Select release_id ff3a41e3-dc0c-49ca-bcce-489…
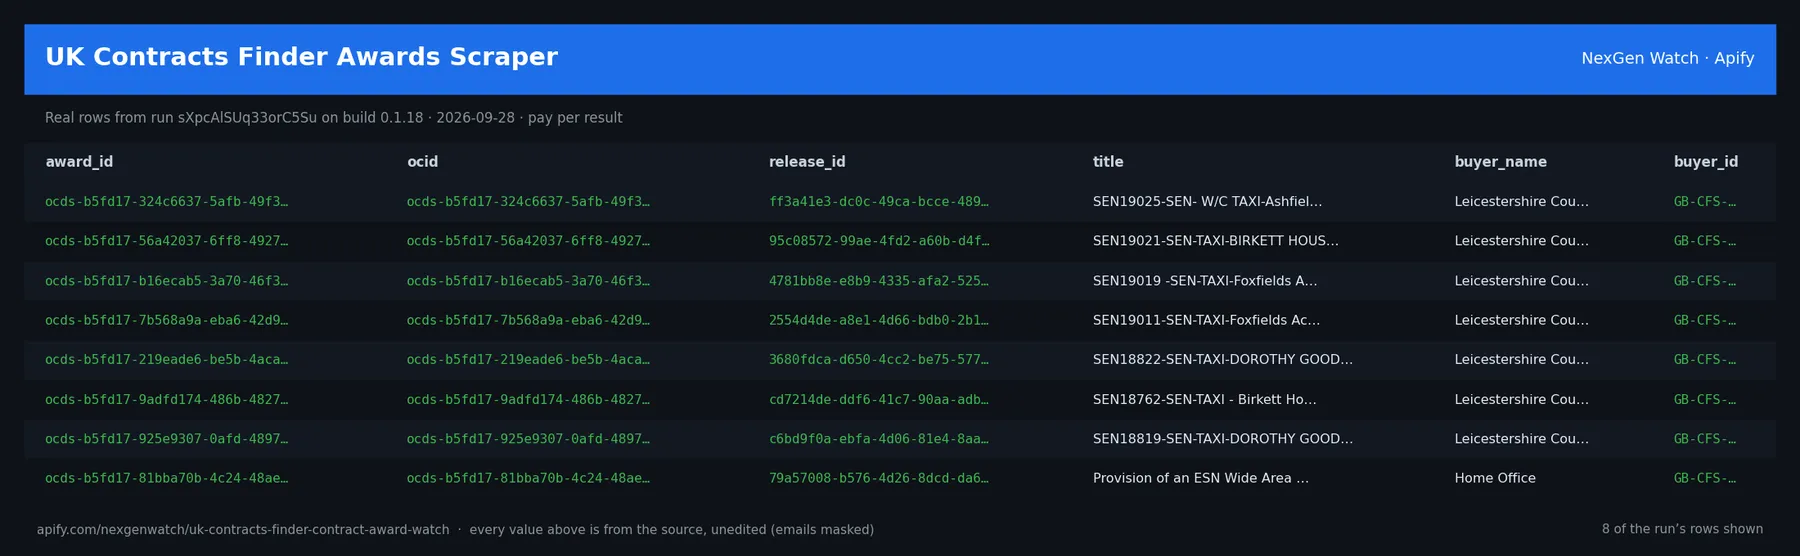Viewport: 1800px width, 556px height. 878,202
